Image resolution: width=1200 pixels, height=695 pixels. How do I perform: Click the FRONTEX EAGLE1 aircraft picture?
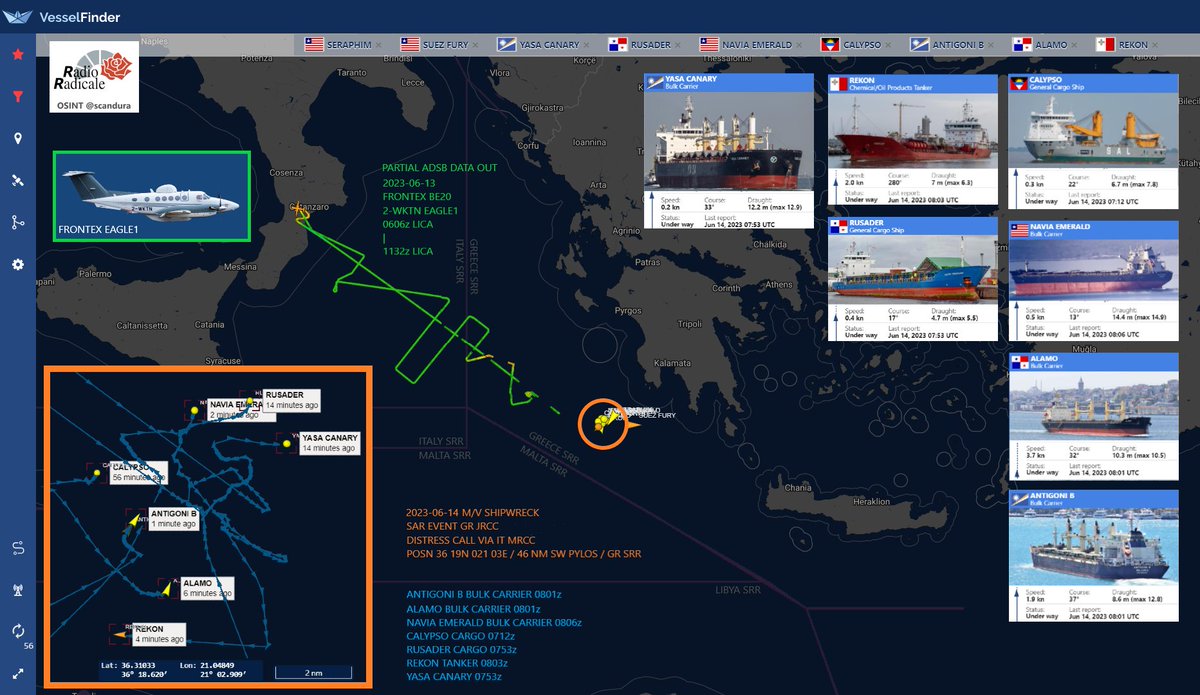pos(151,196)
